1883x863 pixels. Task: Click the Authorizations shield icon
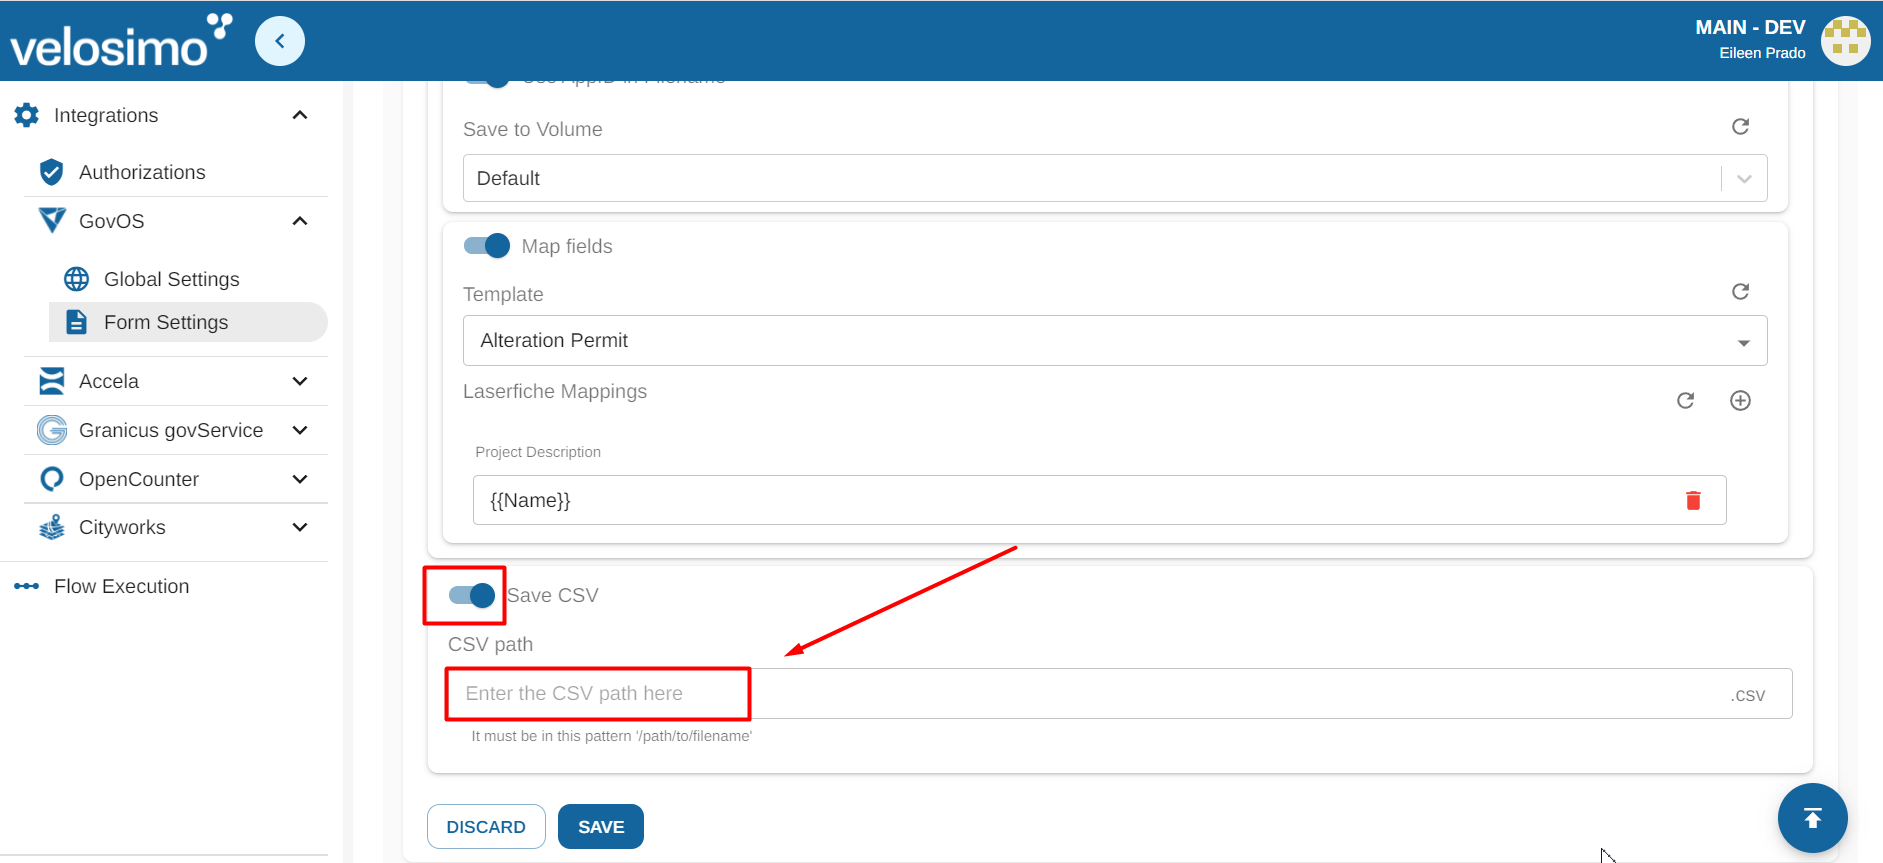pos(51,172)
